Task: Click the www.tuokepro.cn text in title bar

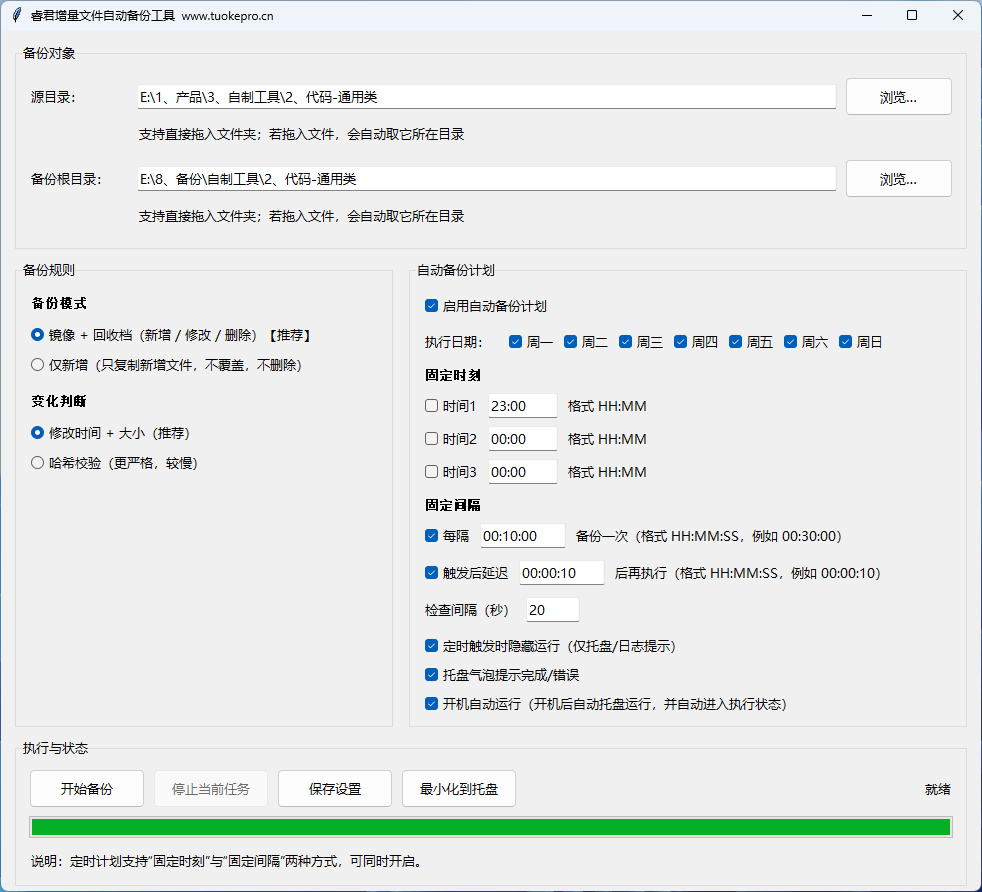Action: pyautogui.click(x=227, y=16)
